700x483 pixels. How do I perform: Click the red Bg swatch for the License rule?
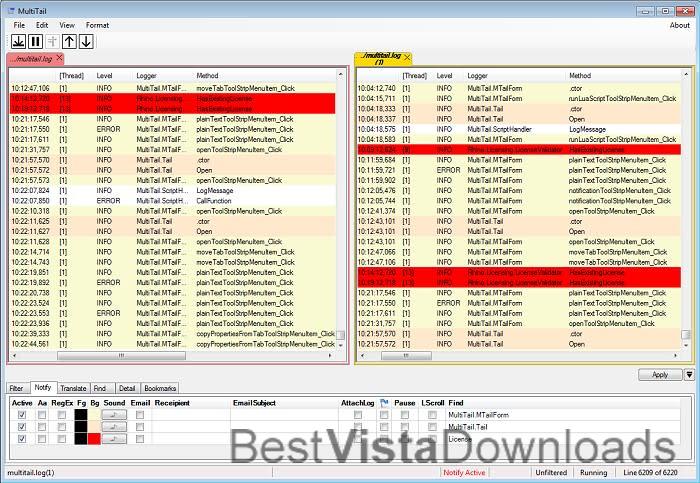pos(94,439)
